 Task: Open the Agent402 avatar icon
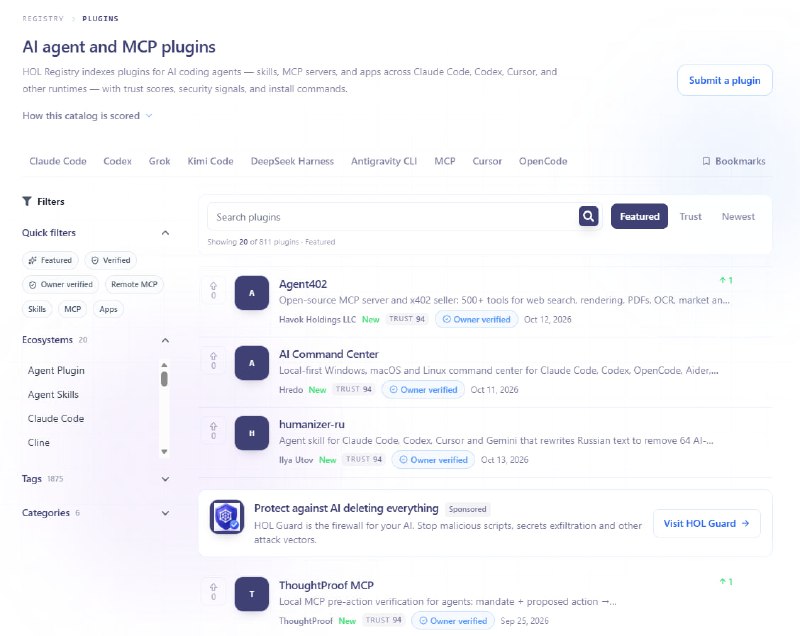252,293
